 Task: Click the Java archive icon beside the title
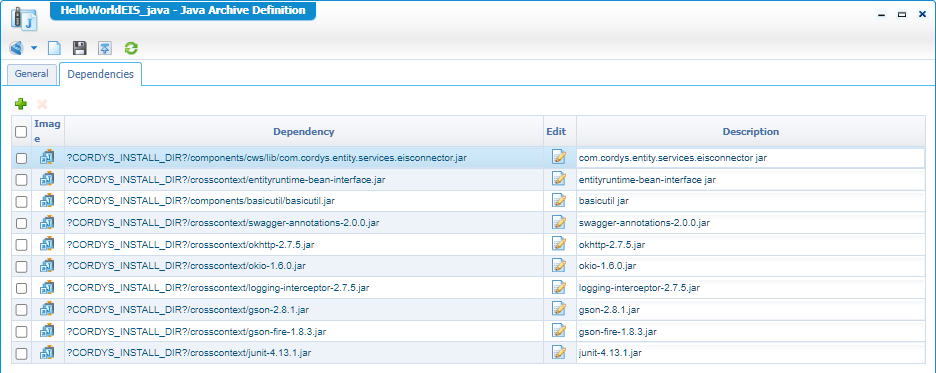pos(24,19)
